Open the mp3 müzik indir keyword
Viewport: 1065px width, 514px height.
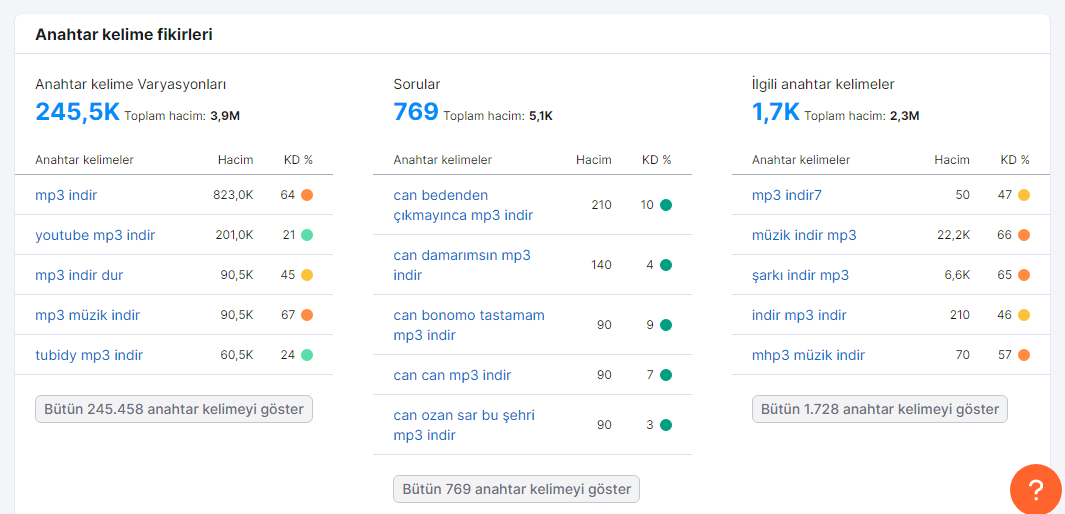tap(88, 315)
